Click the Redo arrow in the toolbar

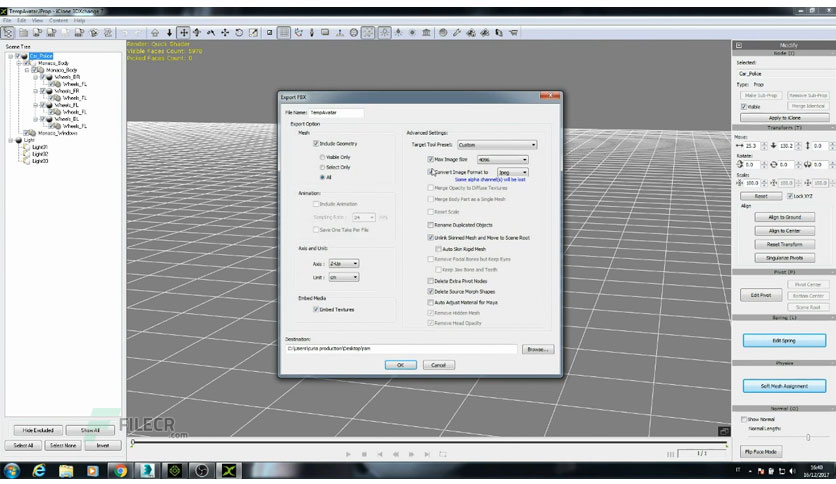point(138,33)
